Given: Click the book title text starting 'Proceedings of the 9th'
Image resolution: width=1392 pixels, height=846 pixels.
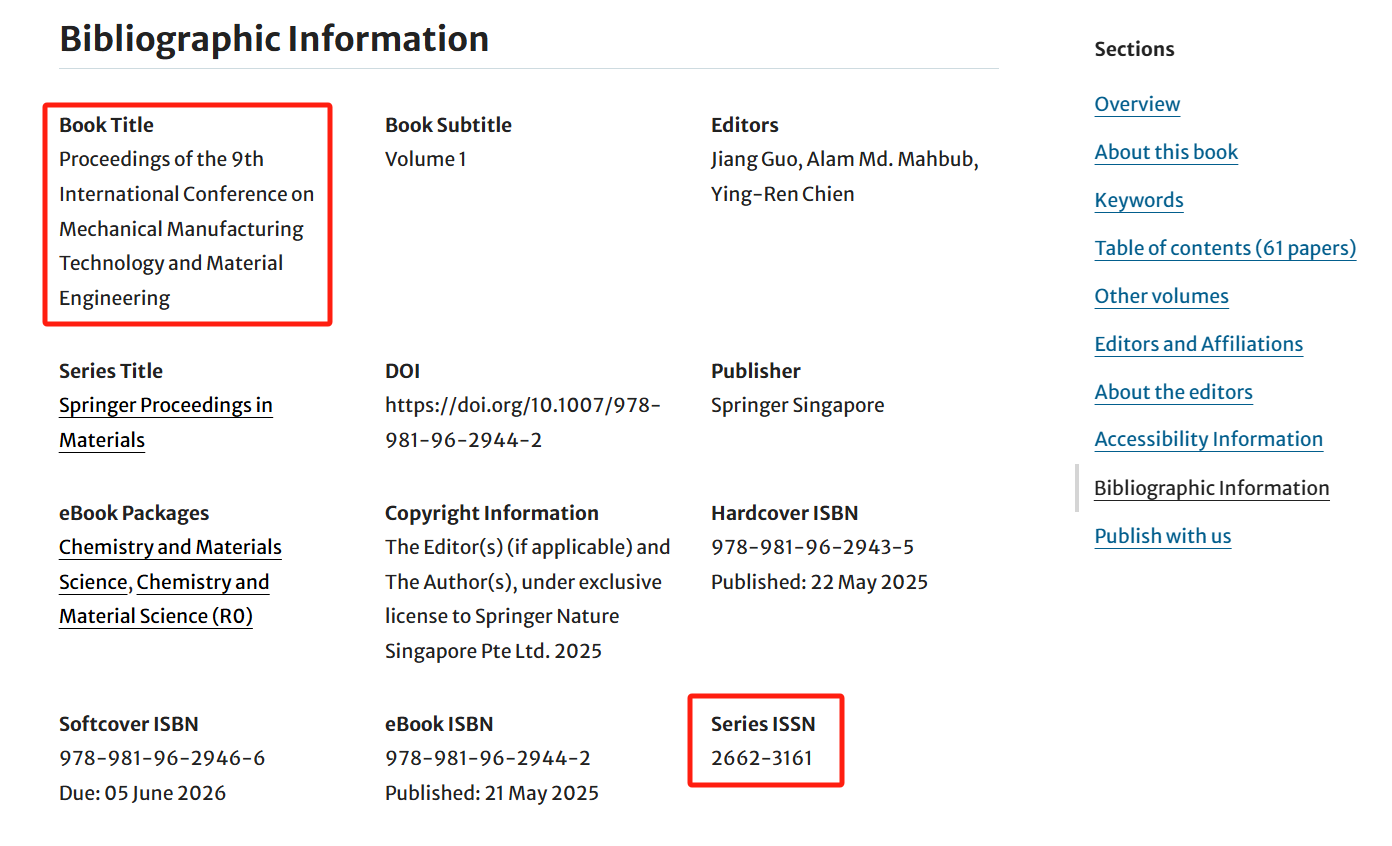Looking at the screenshot, I should click(x=187, y=228).
